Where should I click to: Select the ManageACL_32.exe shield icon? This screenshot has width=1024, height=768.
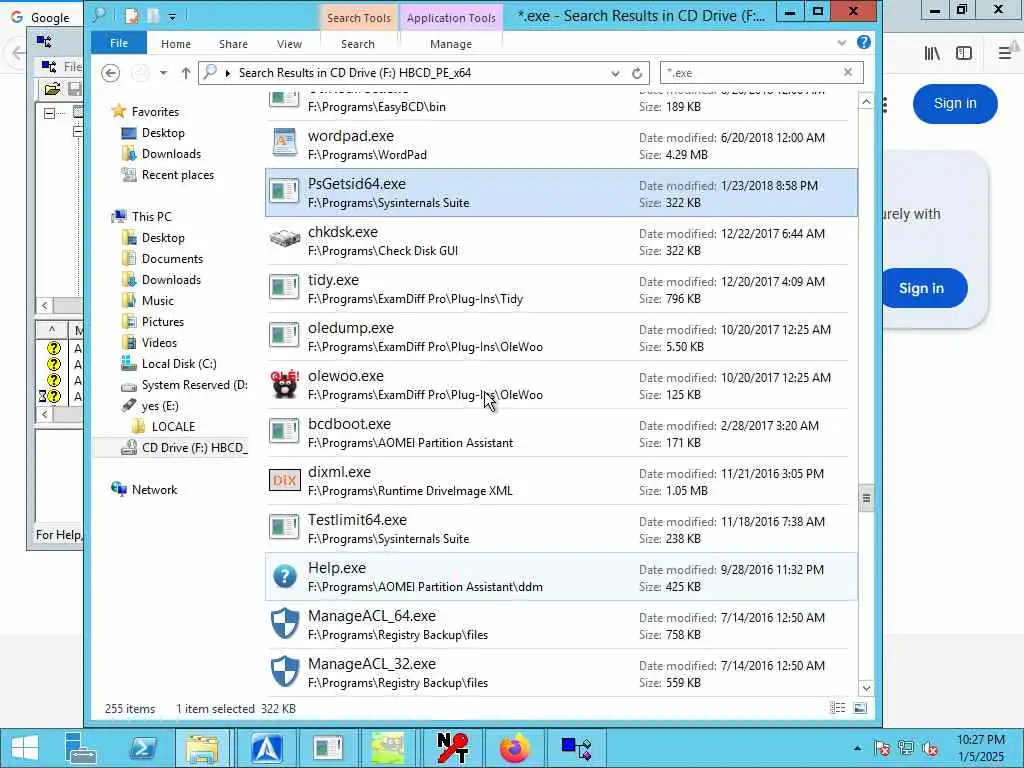[x=285, y=672]
